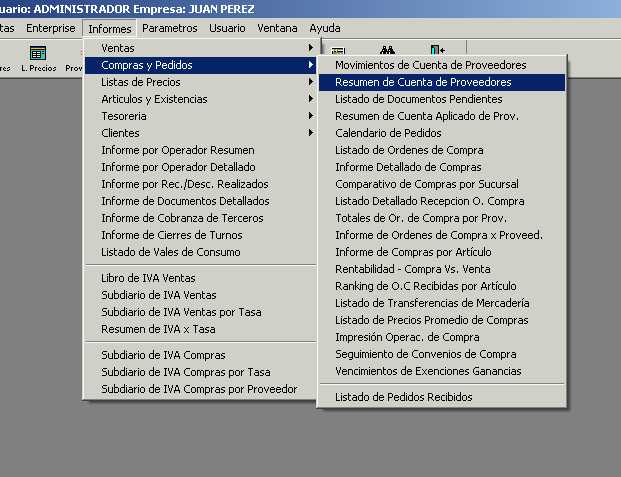
Task: Choose Impresión Operac. de Compra
Action: pyautogui.click(x=442, y=338)
